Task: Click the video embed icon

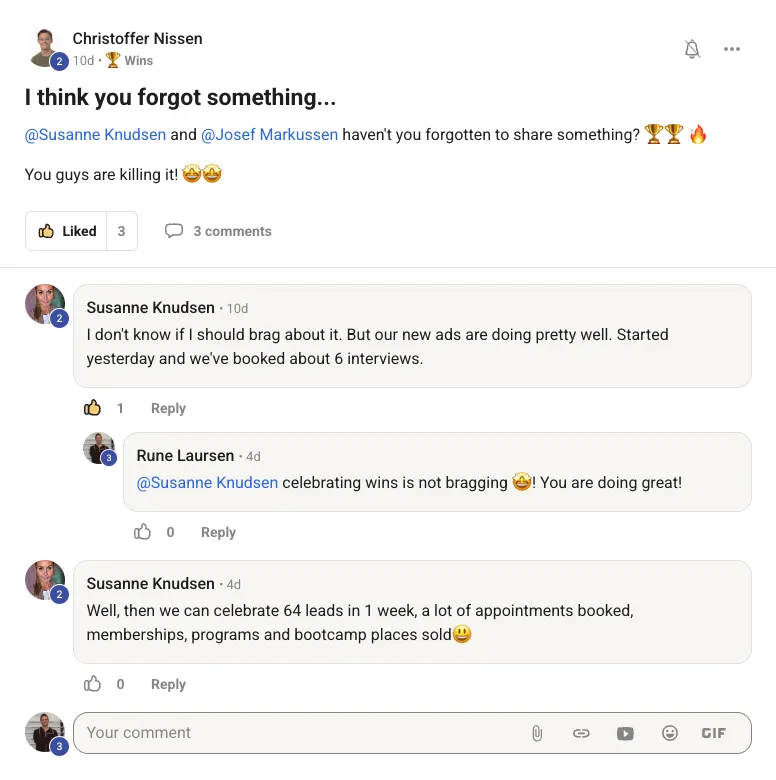Action: click(625, 733)
